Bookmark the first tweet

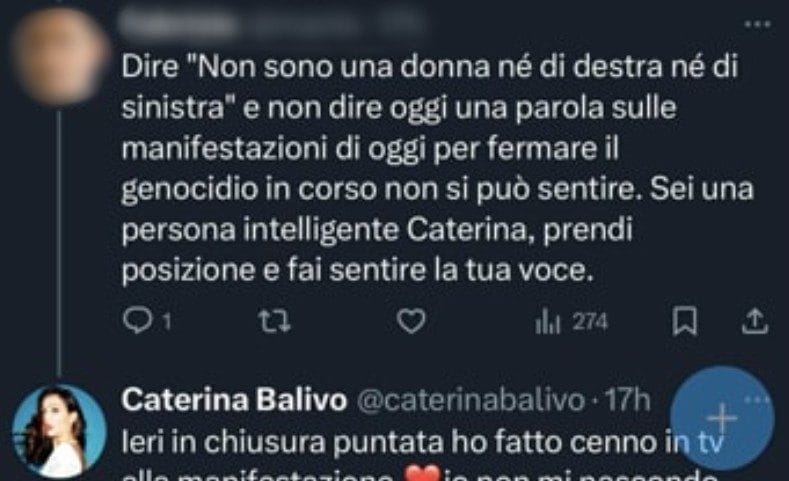point(685,322)
